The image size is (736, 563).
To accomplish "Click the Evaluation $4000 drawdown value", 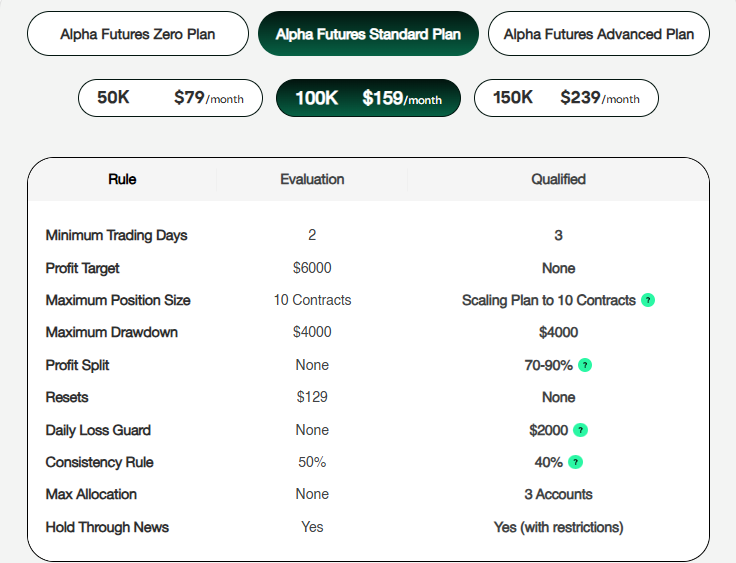I will tap(312, 332).
